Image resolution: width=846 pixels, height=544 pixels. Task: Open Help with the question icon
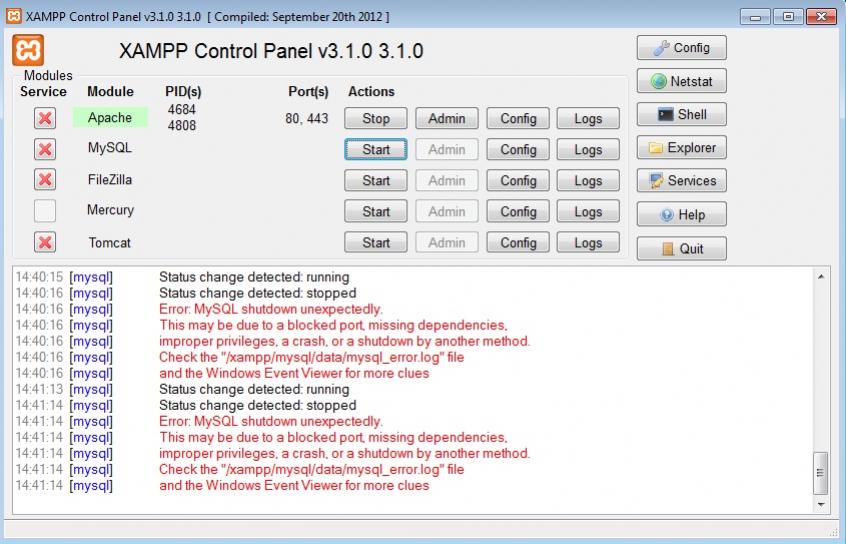tap(681, 215)
